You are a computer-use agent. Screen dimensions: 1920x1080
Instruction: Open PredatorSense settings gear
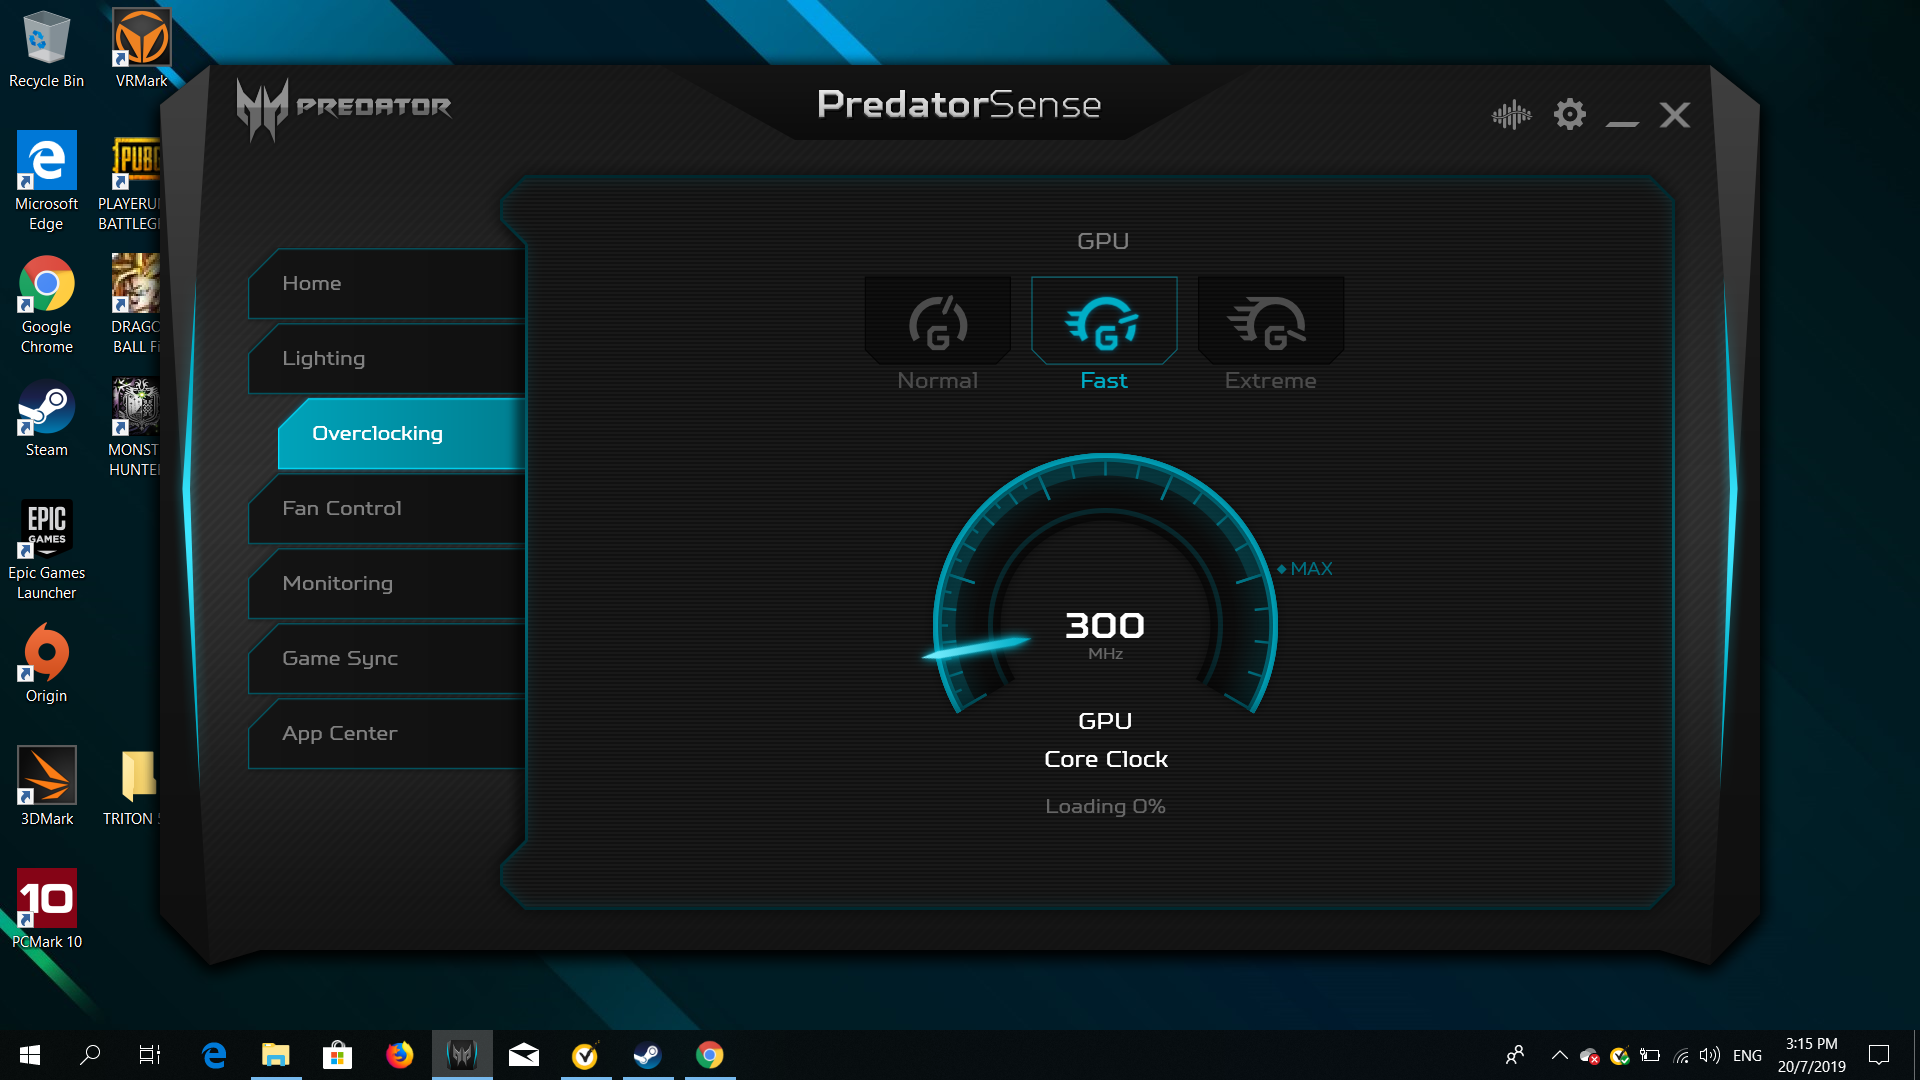click(x=1570, y=114)
